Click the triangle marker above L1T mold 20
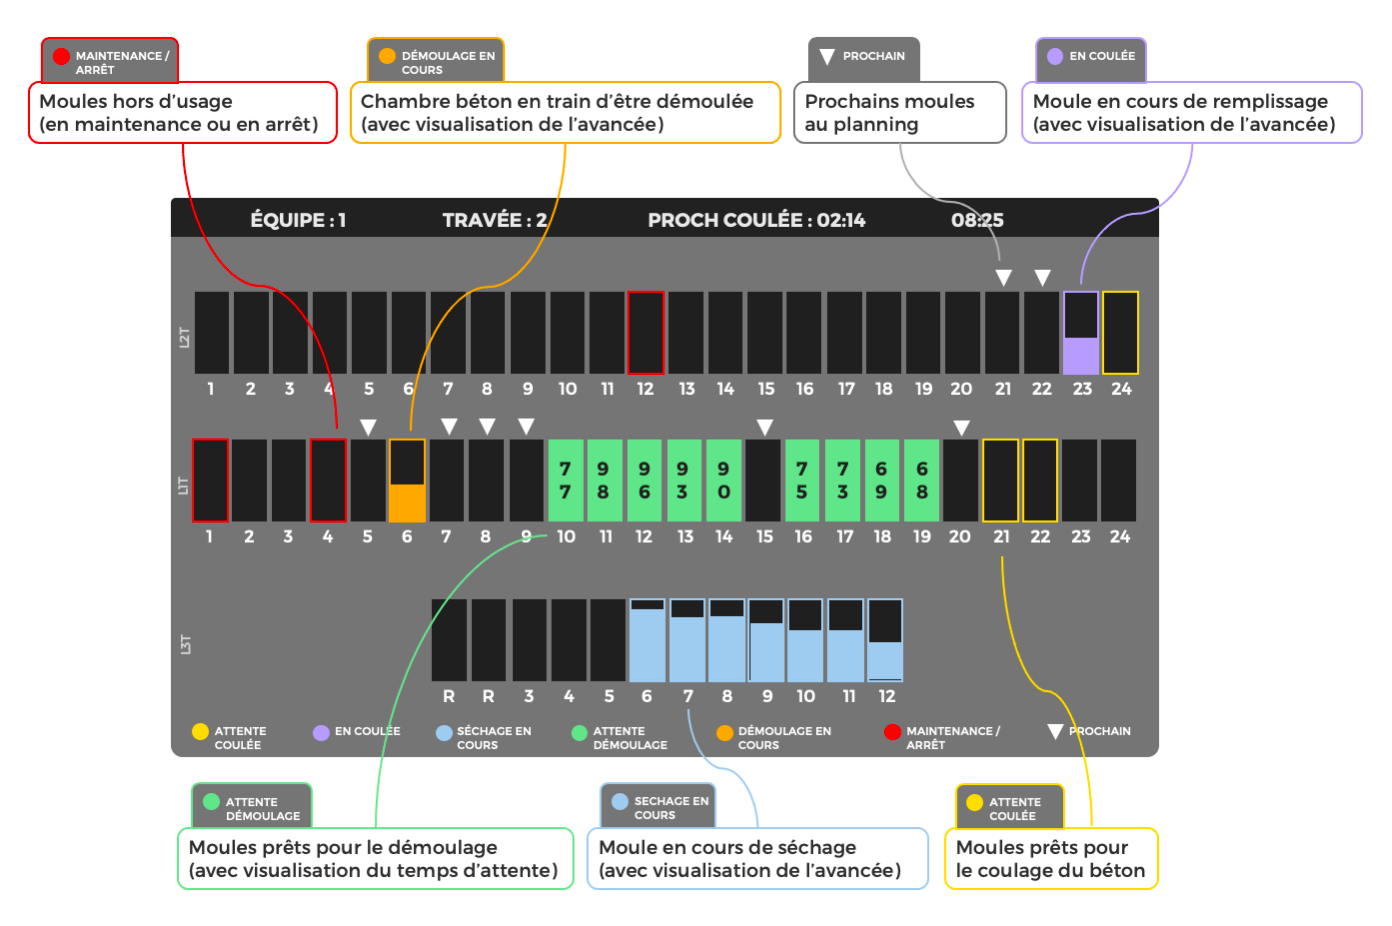Image resolution: width=1392 pixels, height=926 pixels. pyautogui.click(x=962, y=428)
